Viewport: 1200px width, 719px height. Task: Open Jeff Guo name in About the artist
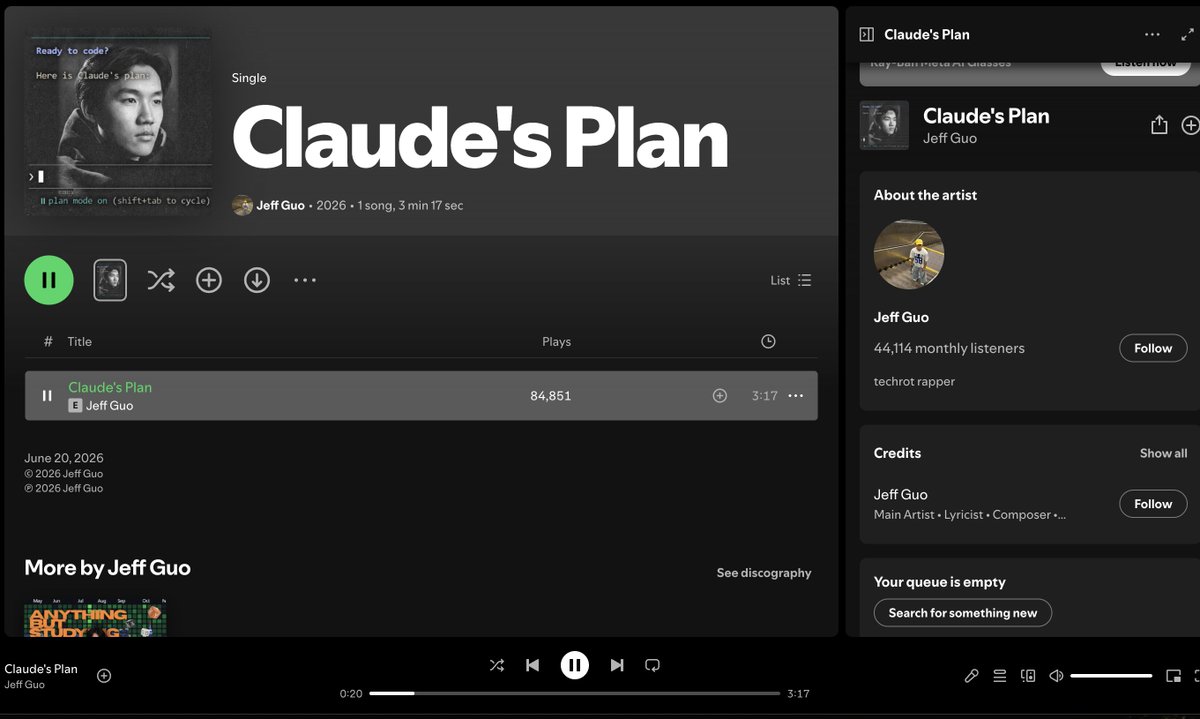pyautogui.click(x=901, y=317)
